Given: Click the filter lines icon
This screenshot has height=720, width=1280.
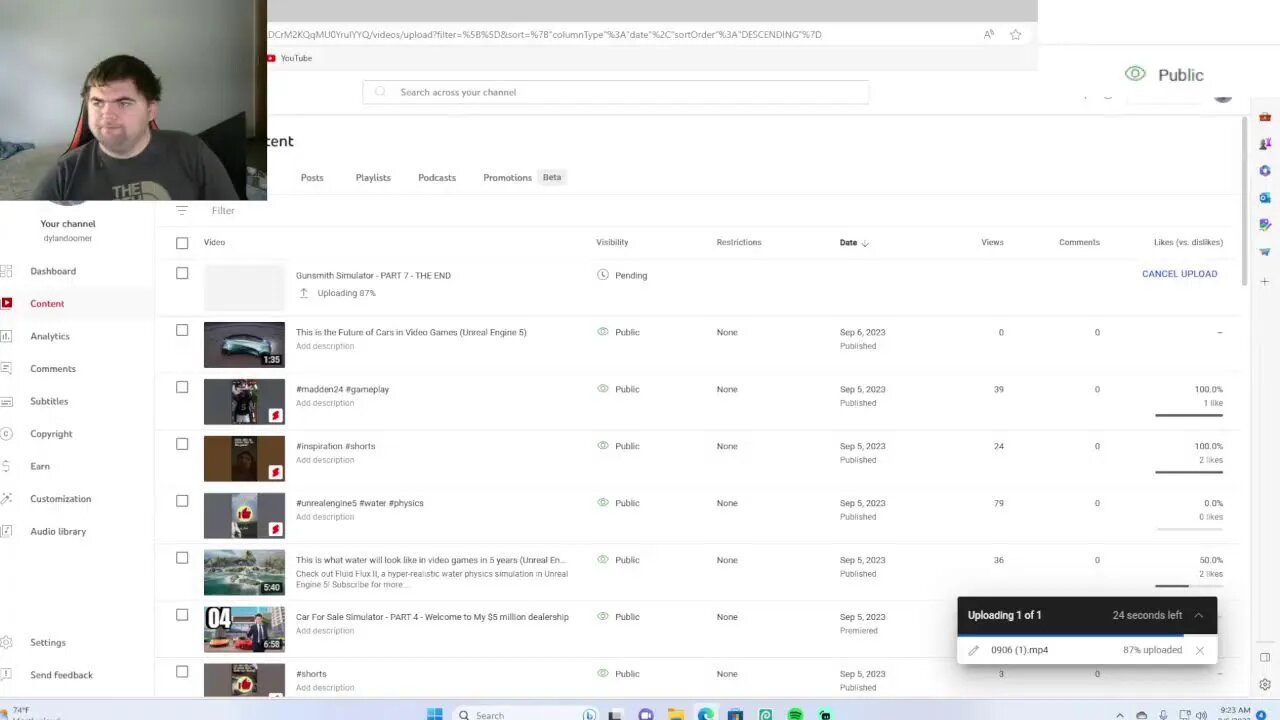Looking at the screenshot, I should [182, 210].
